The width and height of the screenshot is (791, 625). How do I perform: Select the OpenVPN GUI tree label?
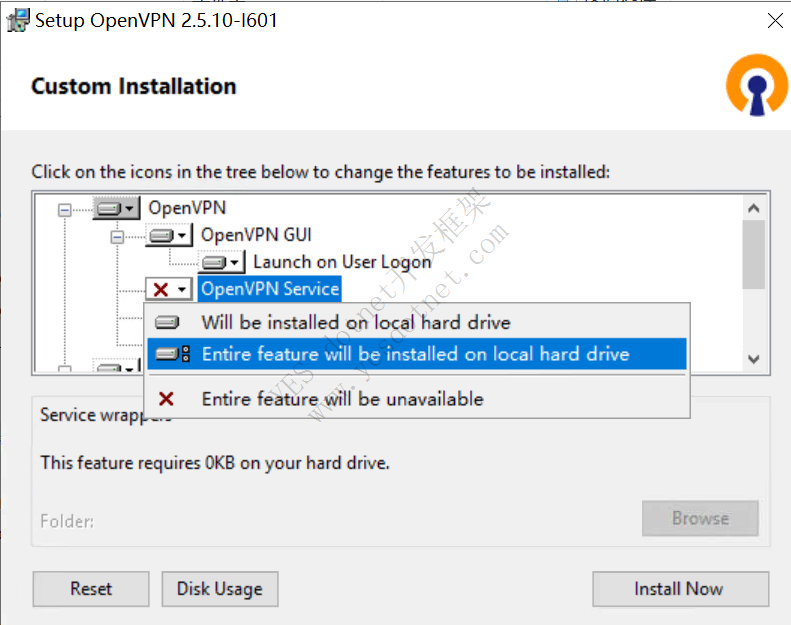click(x=256, y=235)
